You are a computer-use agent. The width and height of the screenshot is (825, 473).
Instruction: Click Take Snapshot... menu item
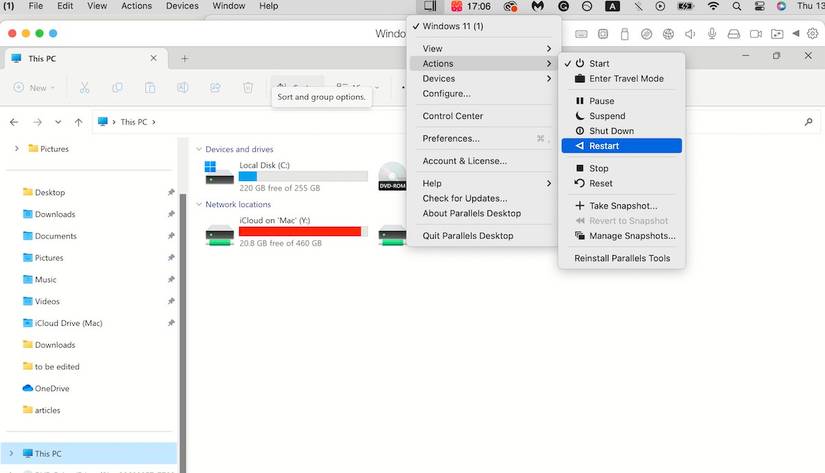622,206
